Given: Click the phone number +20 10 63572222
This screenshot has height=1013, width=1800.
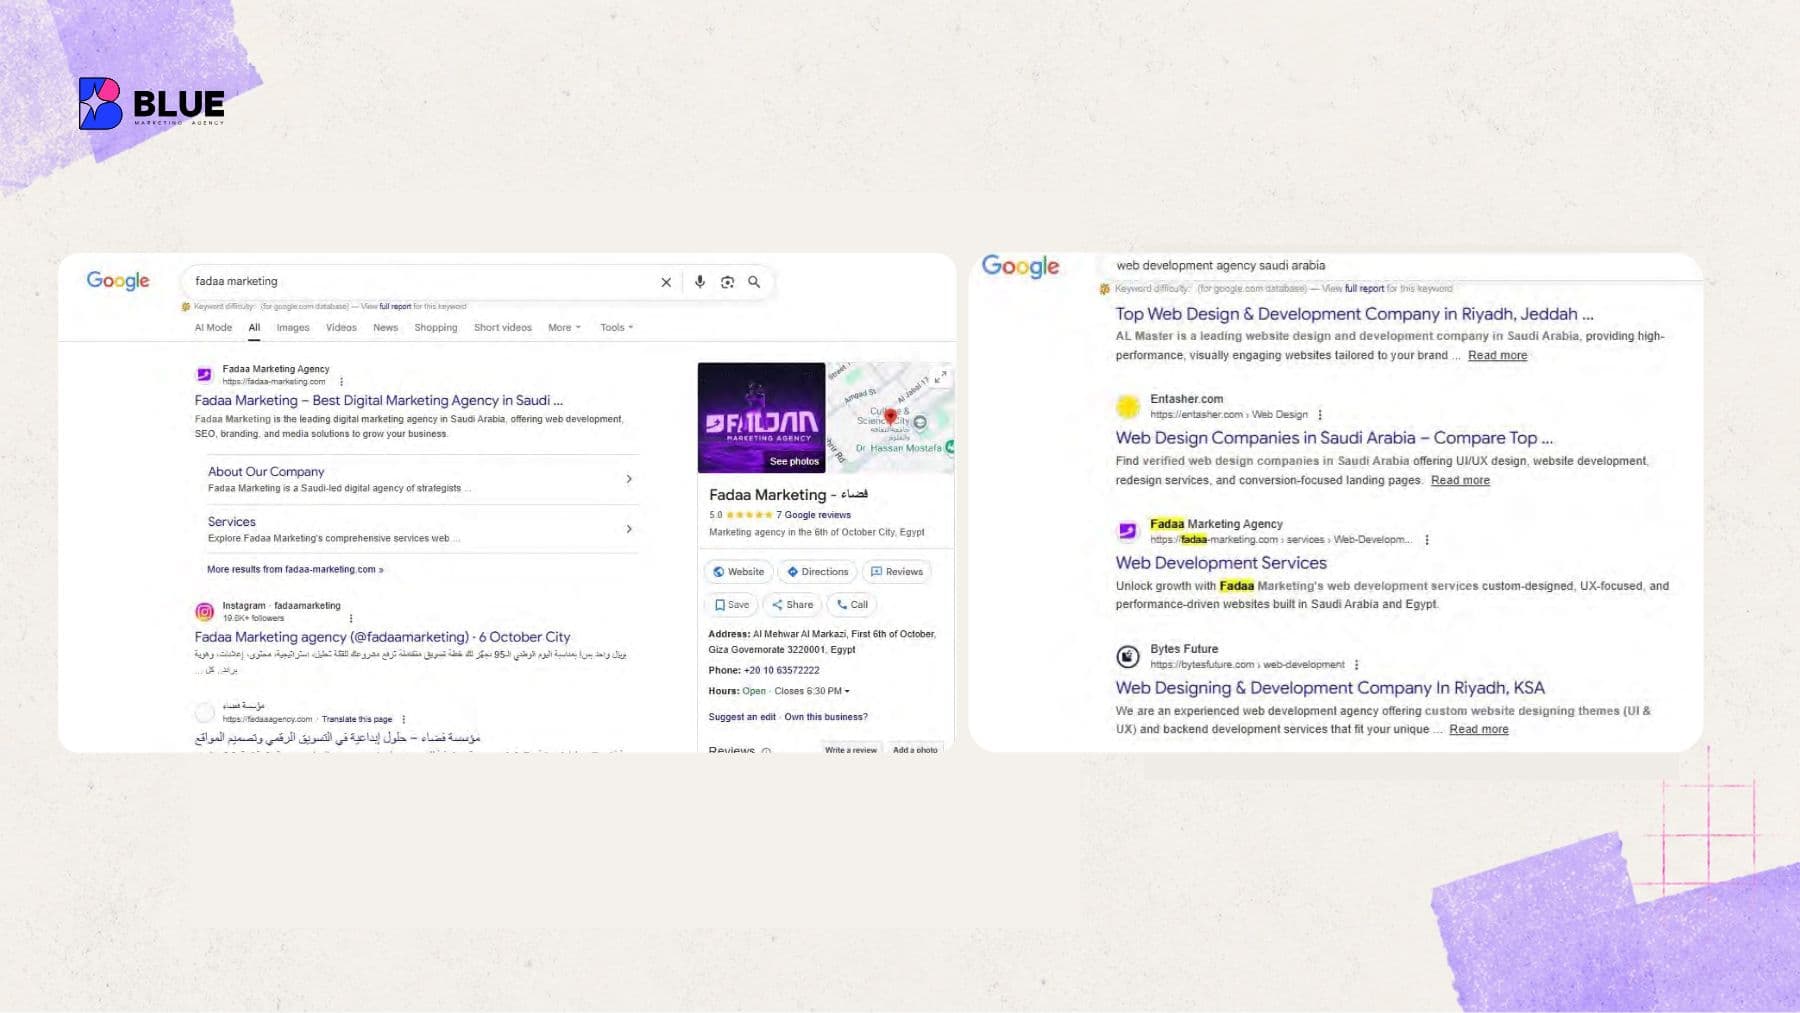Looking at the screenshot, I should pos(781,670).
